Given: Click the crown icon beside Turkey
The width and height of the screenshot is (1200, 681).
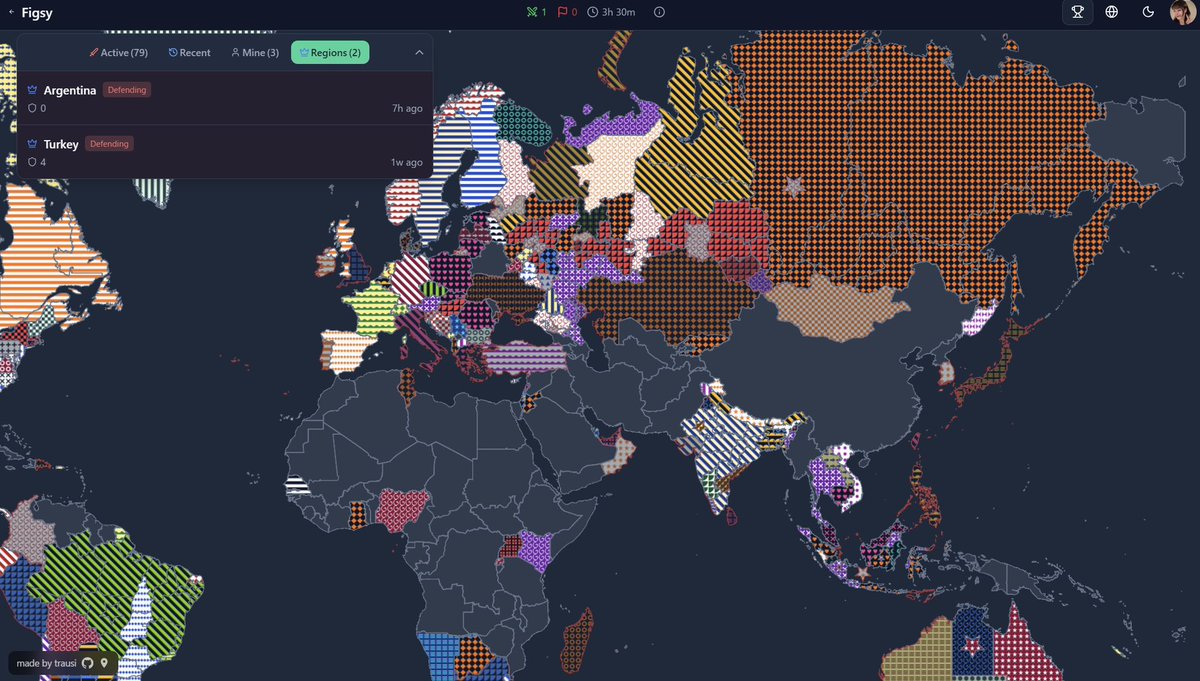Looking at the screenshot, I should pyautogui.click(x=32, y=144).
